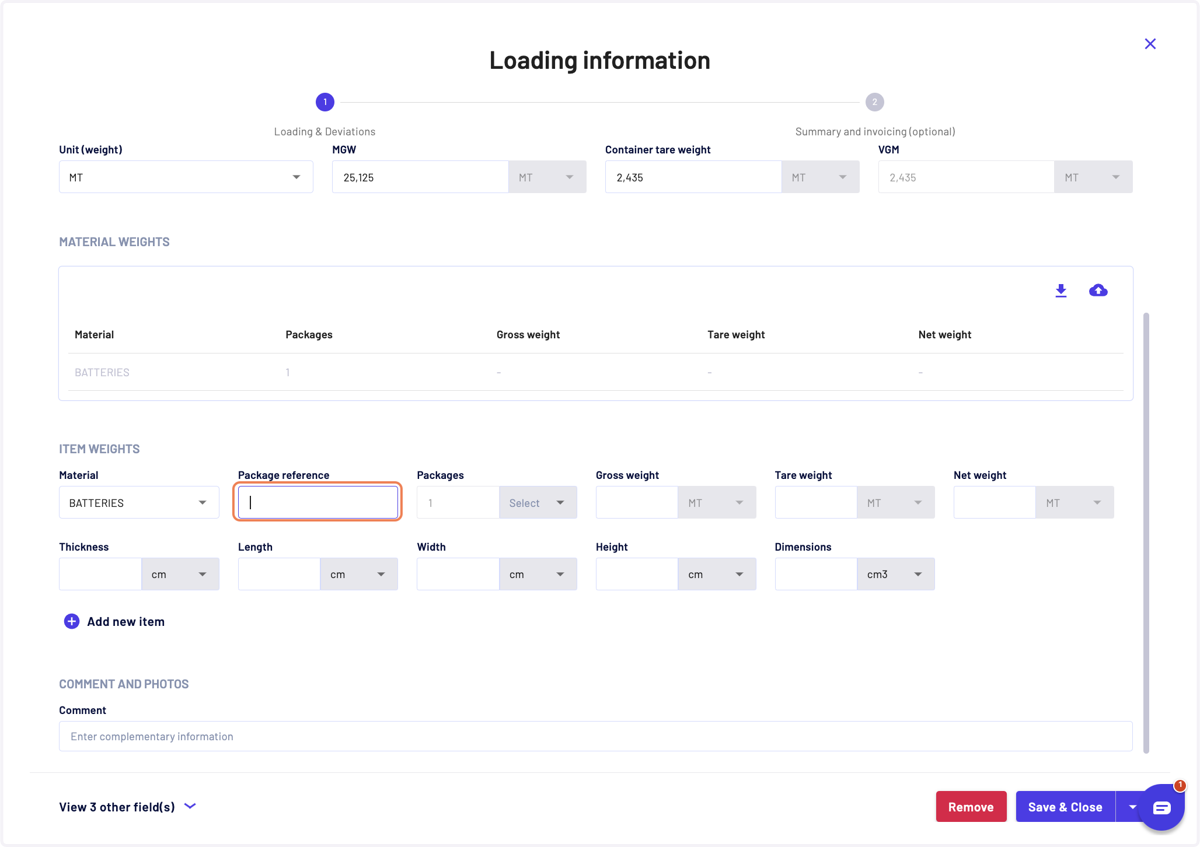This screenshot has width=1200, height=847.
Task: Open Container tare weight unit dropdown
Action: pyautogui.click(x=820, y=177)
